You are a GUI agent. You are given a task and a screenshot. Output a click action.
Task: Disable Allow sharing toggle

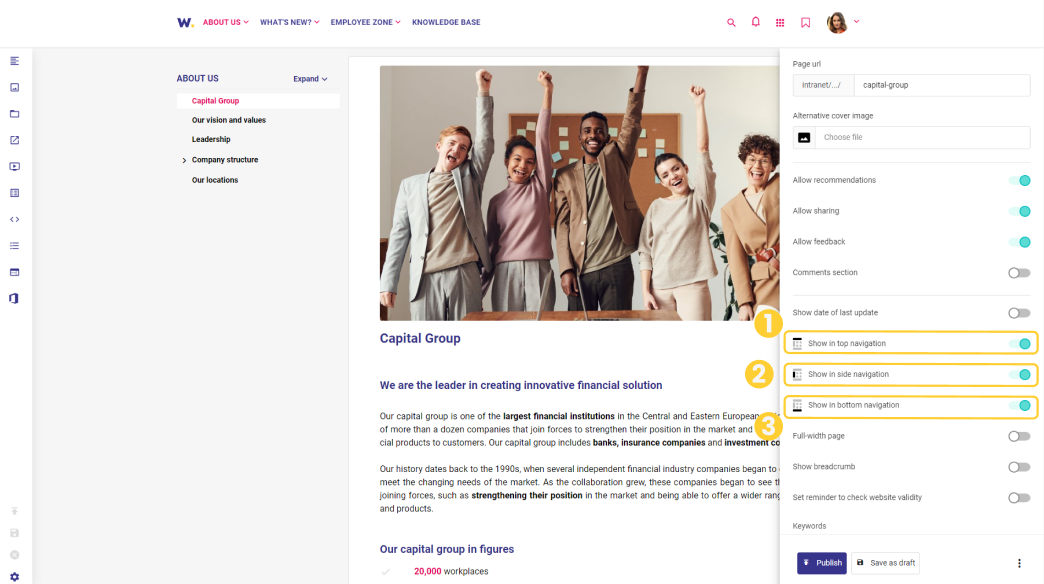point(1019,211)
